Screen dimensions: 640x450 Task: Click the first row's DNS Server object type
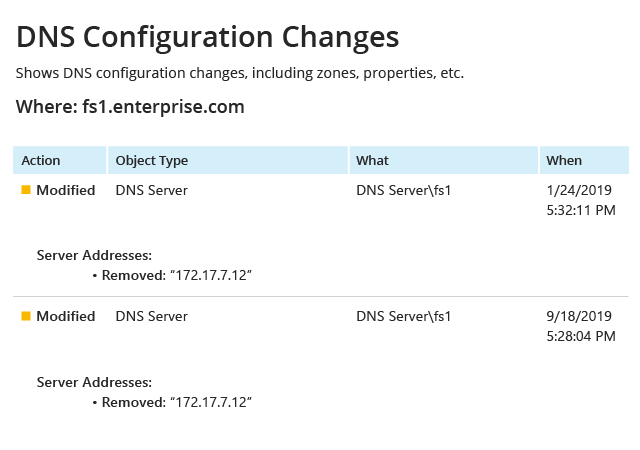(x=151, y=190)
